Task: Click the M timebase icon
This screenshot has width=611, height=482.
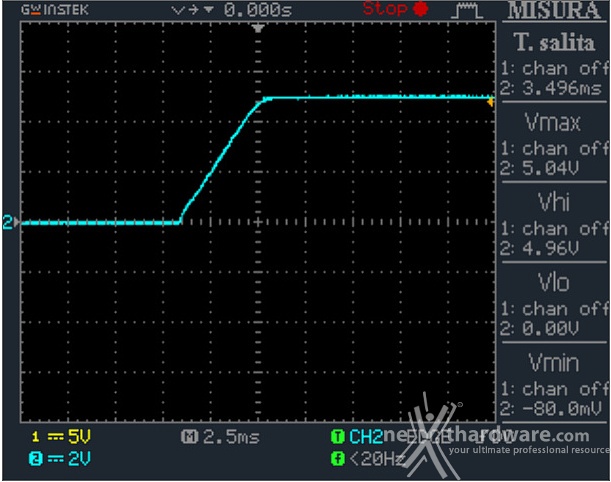Action: point(189,437)
